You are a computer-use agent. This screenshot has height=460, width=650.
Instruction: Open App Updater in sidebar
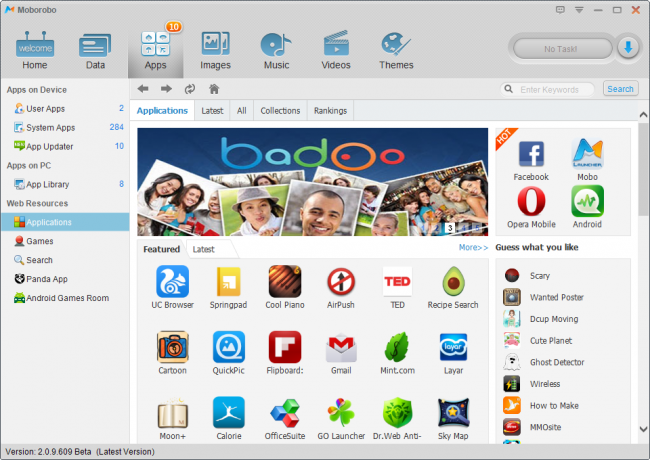tap(65, 146)
